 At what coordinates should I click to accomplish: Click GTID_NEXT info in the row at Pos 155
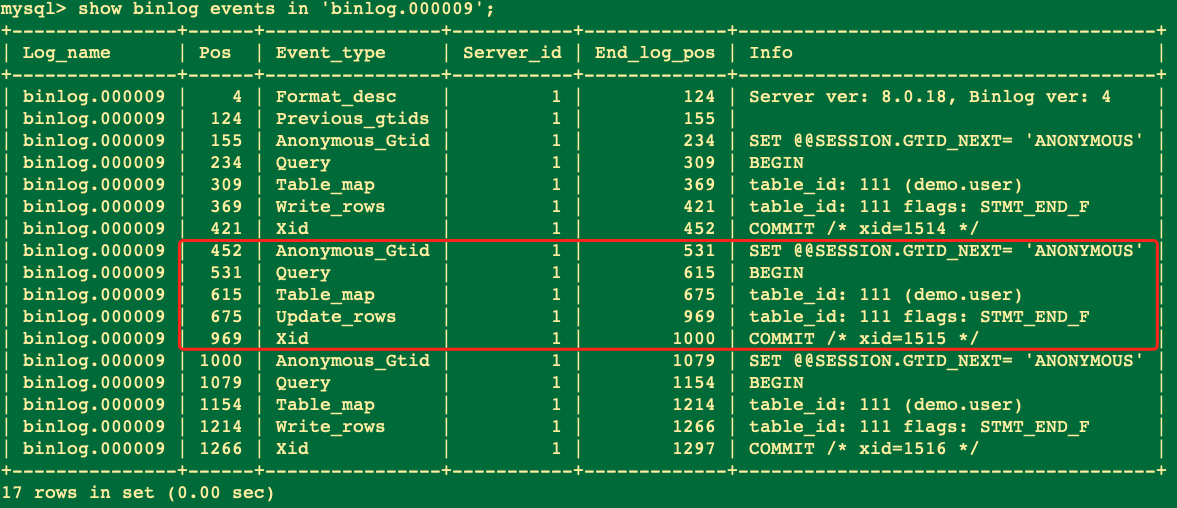[946, 140]
